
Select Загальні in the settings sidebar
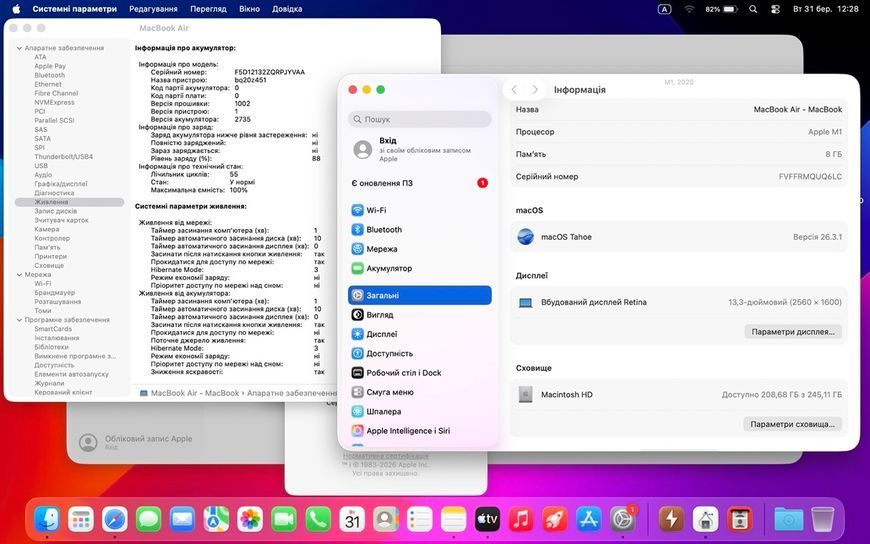419,295
